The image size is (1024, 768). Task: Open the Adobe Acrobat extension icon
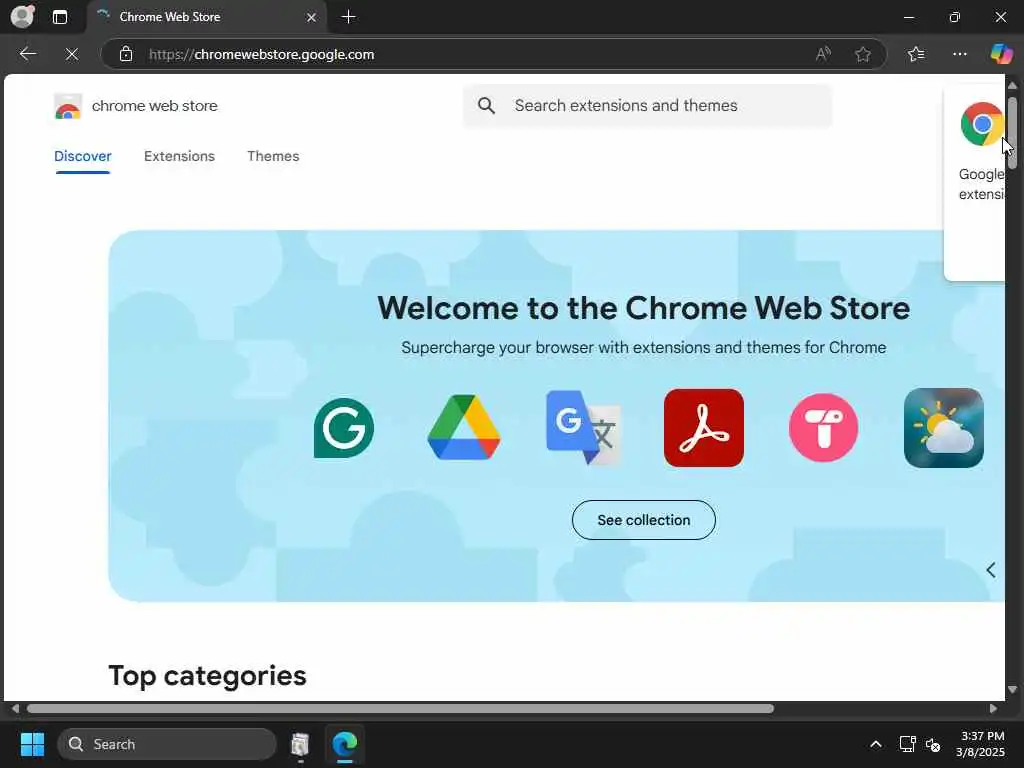(x=703, y=428)
